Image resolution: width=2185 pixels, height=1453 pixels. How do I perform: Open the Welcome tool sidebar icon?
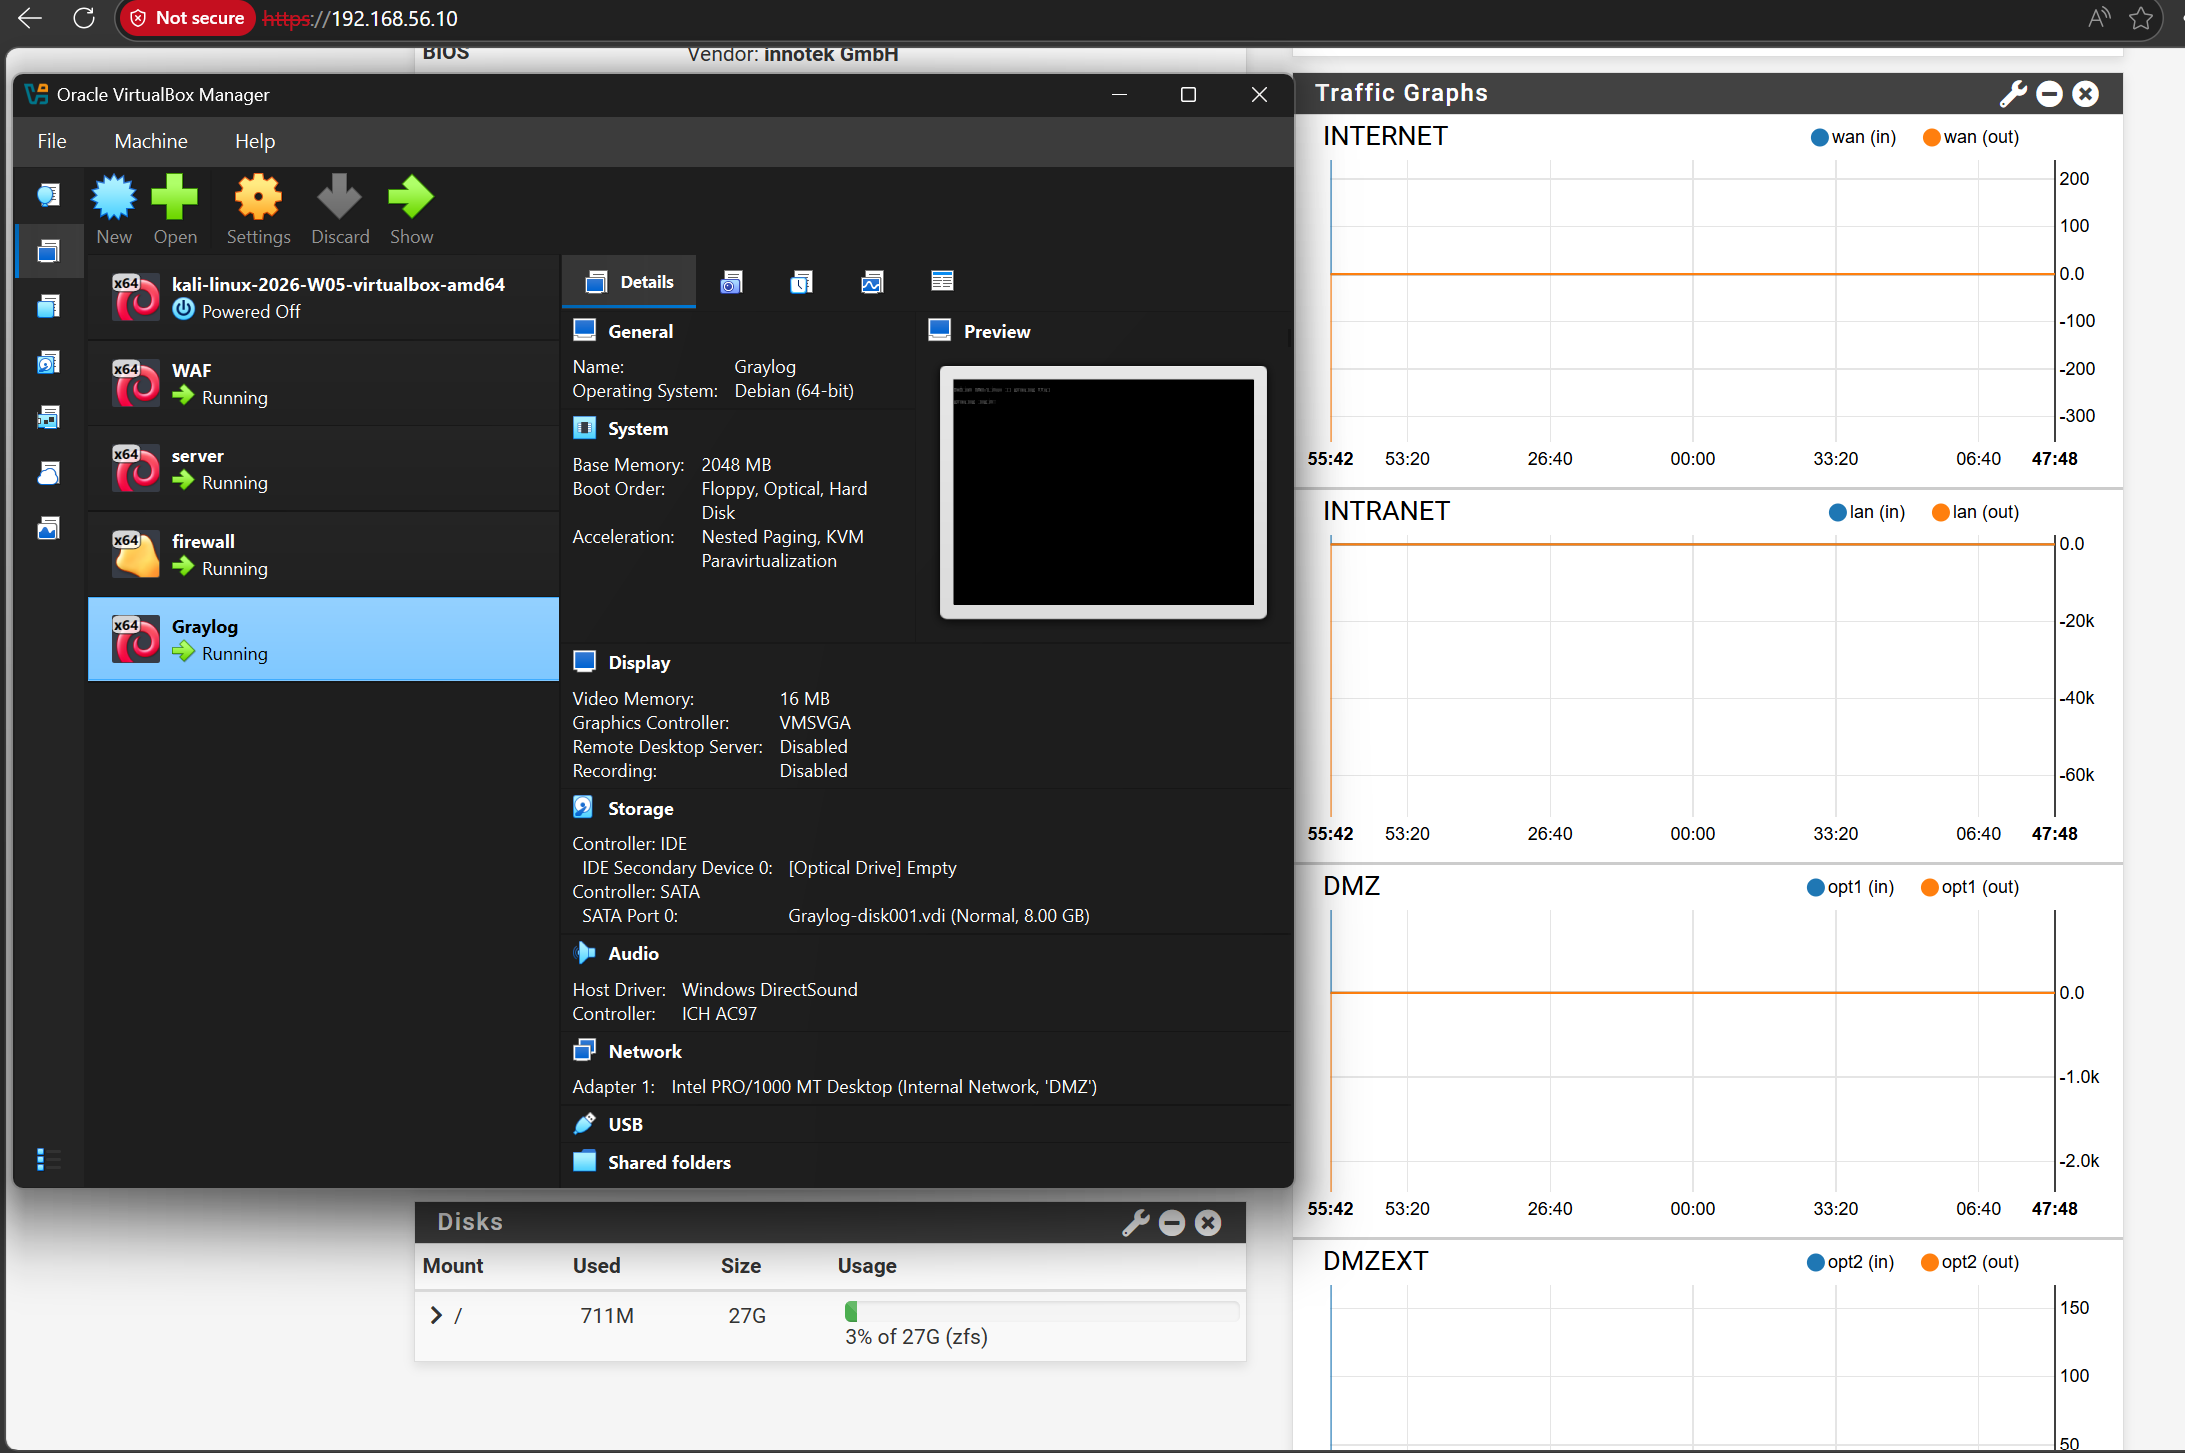(48, 195)
